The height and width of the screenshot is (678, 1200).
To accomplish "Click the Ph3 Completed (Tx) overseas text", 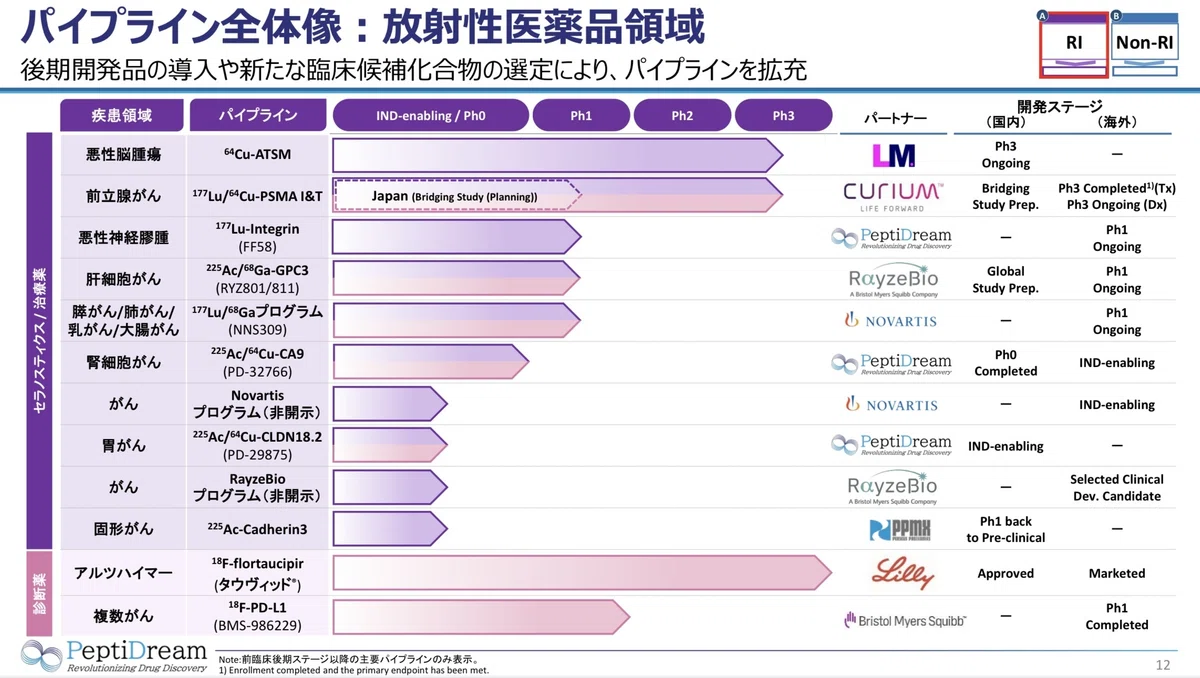I will 1116,188.
